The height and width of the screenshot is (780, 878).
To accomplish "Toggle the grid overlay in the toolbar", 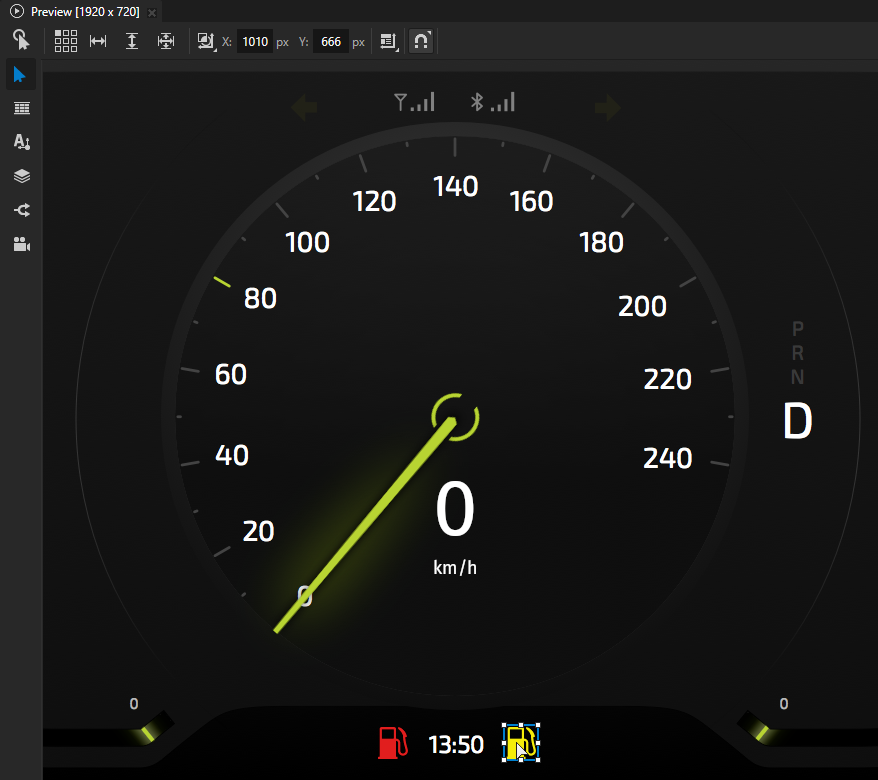I will tap(65, 41).
